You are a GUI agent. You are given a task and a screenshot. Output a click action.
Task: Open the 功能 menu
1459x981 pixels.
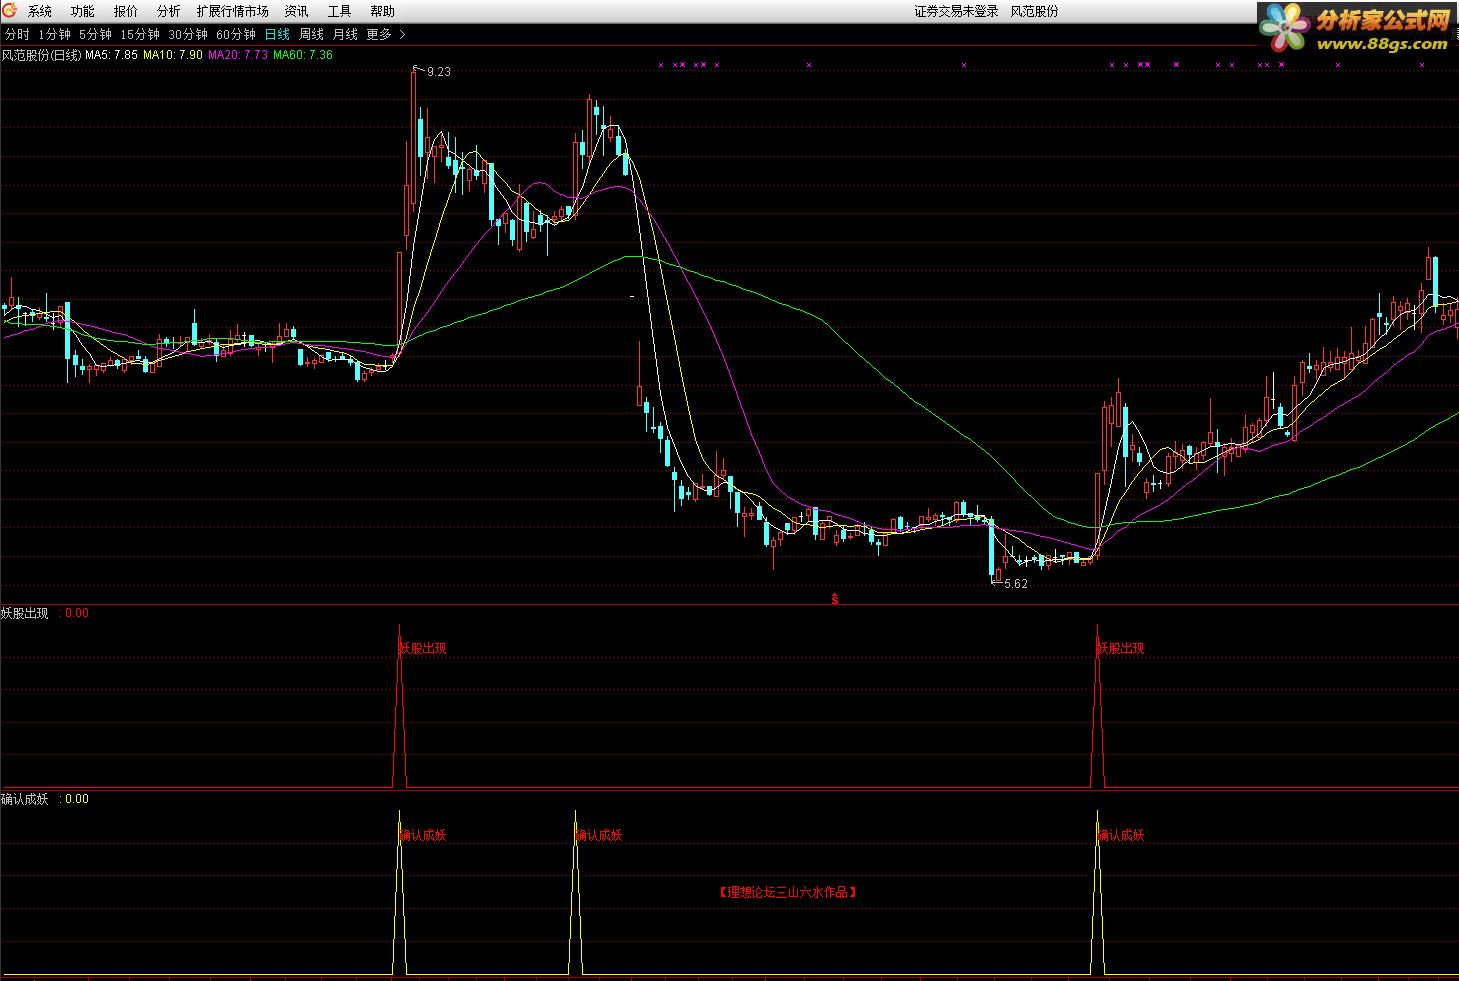click(83, 11)
